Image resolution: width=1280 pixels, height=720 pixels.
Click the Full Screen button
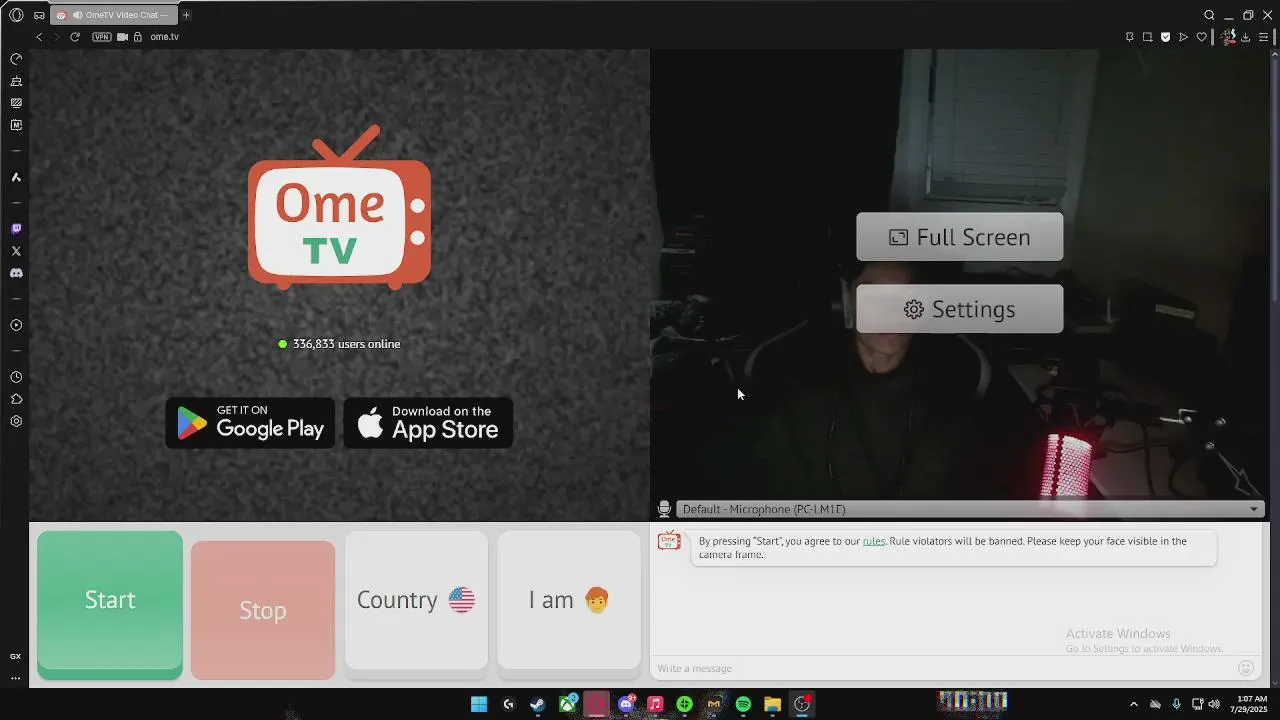pos(959,237)
